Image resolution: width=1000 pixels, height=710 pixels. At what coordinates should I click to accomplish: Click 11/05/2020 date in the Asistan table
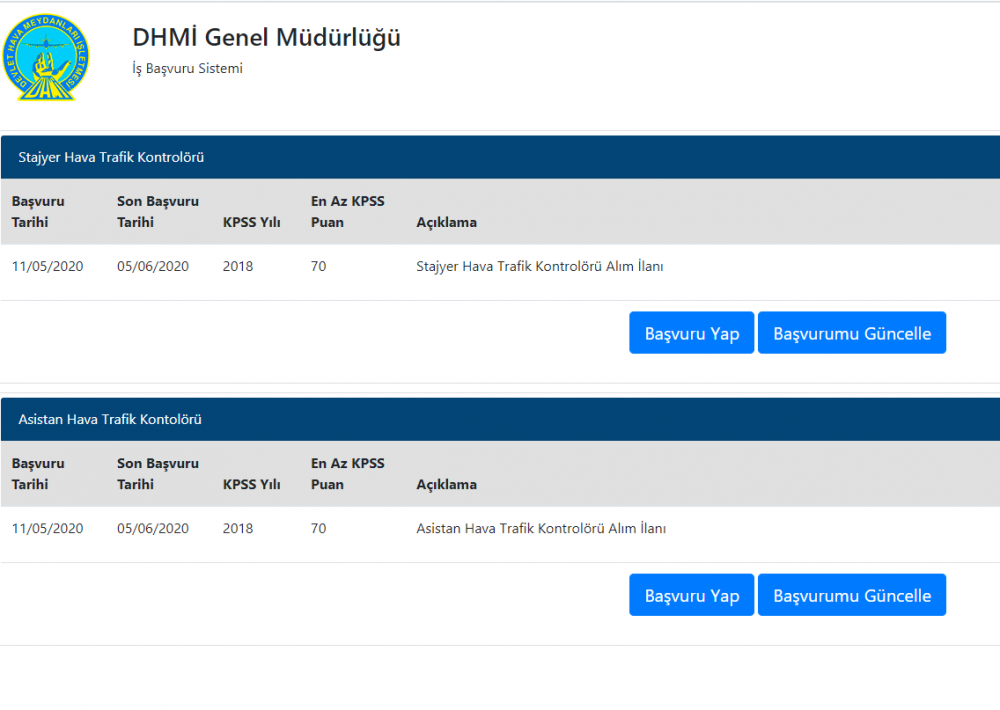[x=47, y=528]
